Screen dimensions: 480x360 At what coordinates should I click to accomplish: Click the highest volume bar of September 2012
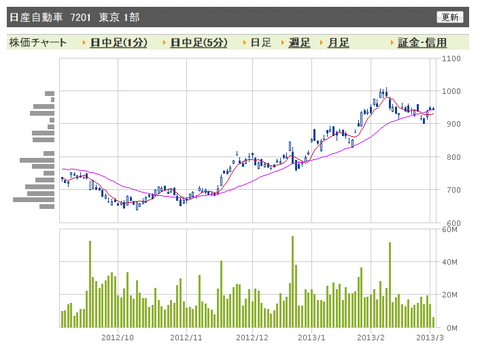click(90, 284)
